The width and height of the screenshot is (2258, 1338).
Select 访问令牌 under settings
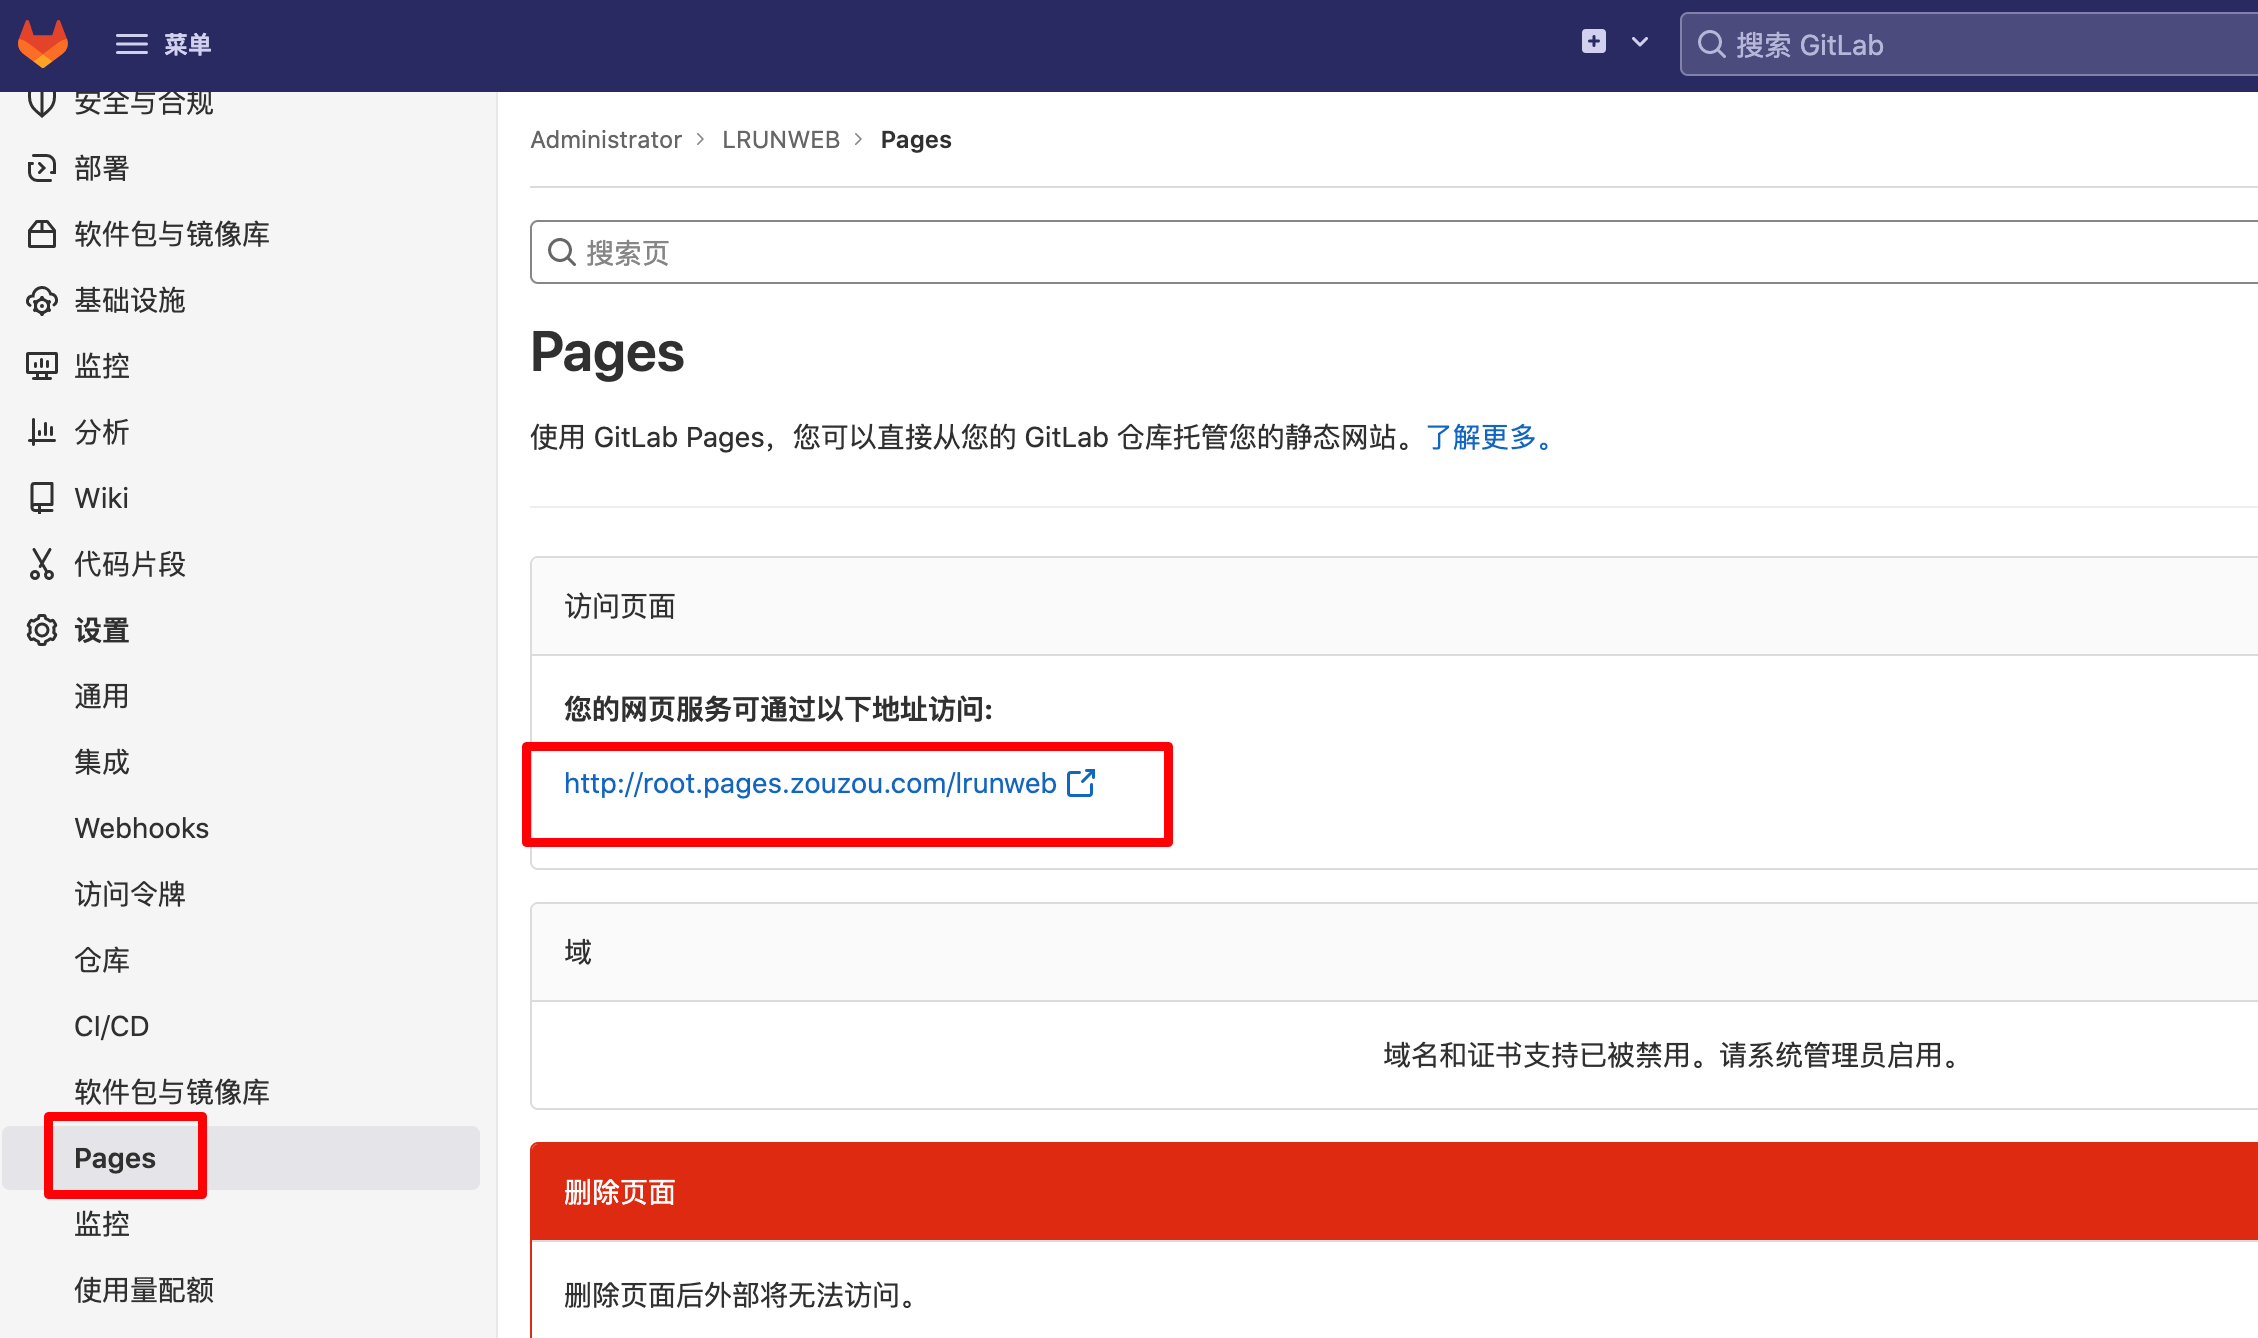pyautogui.click(x=130, y=894)
